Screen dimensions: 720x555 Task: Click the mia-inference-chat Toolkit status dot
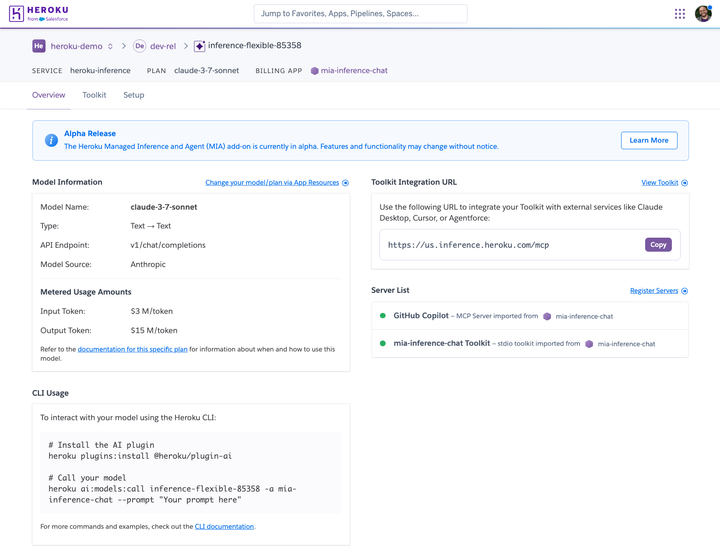(x=382, y=343)
